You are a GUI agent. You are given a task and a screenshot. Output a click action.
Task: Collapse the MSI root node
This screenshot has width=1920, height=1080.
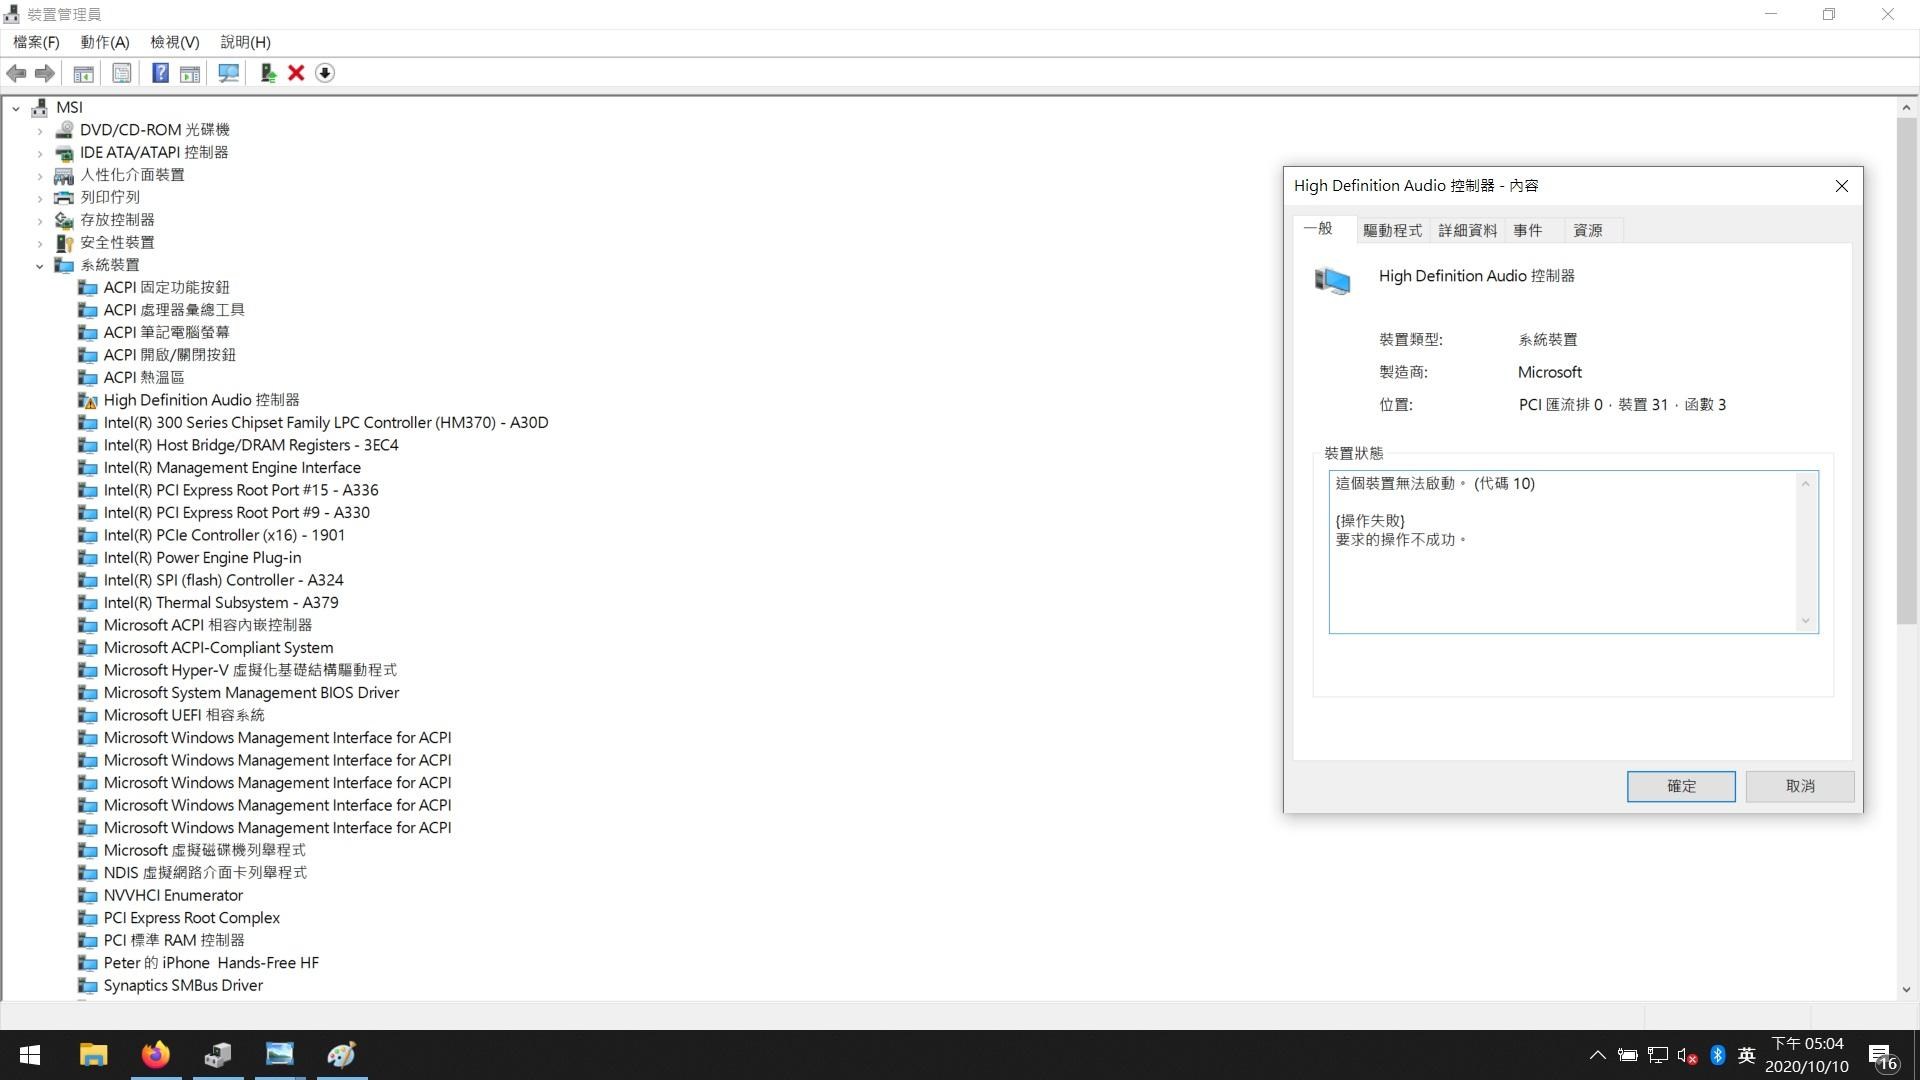point(16,107)
